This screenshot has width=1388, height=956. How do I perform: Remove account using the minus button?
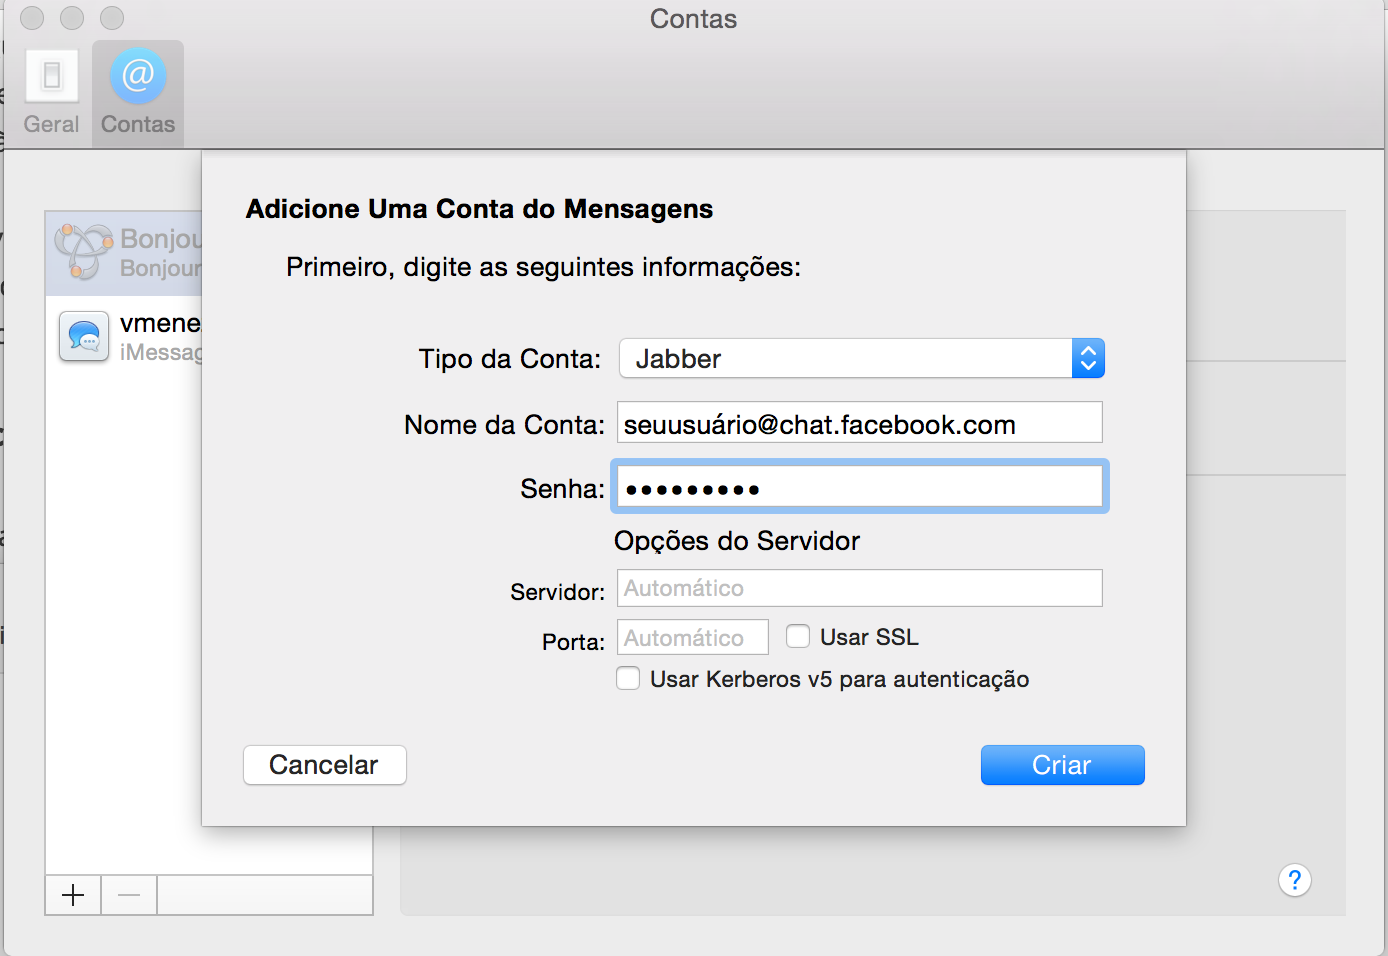click(129, 895)
